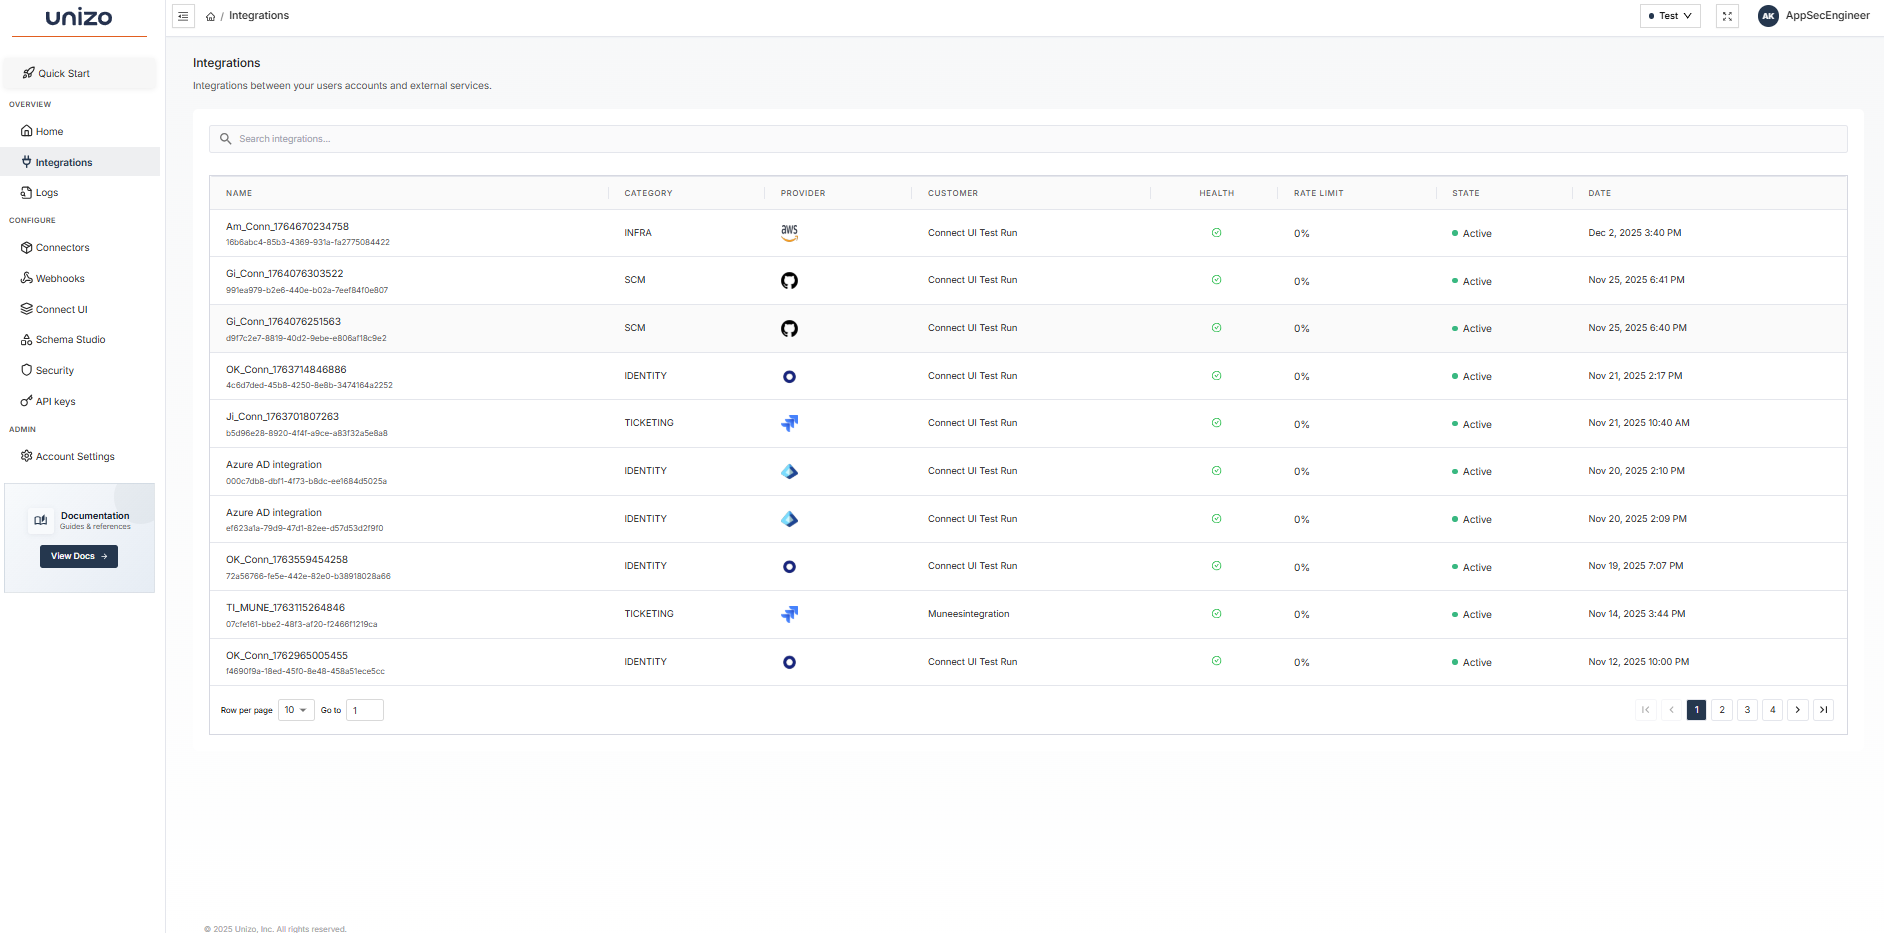Open Quick Start in the sidebar
1884x933 pixels.
[80, 73]
